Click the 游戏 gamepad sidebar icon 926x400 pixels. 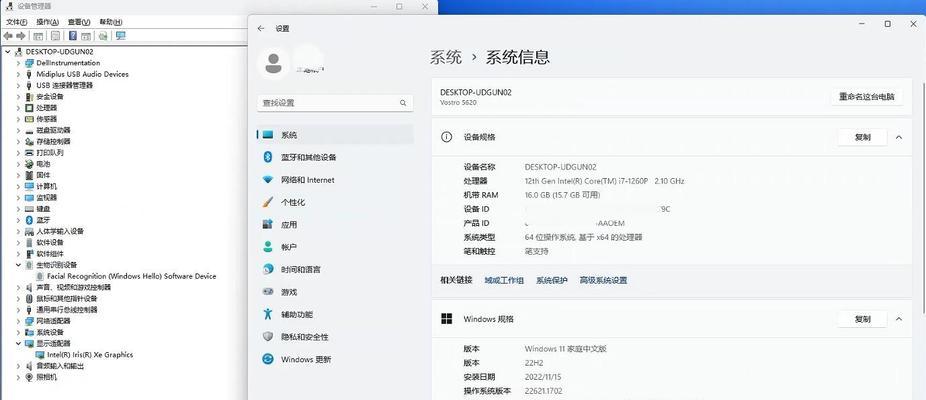click(x=268, y=292)
